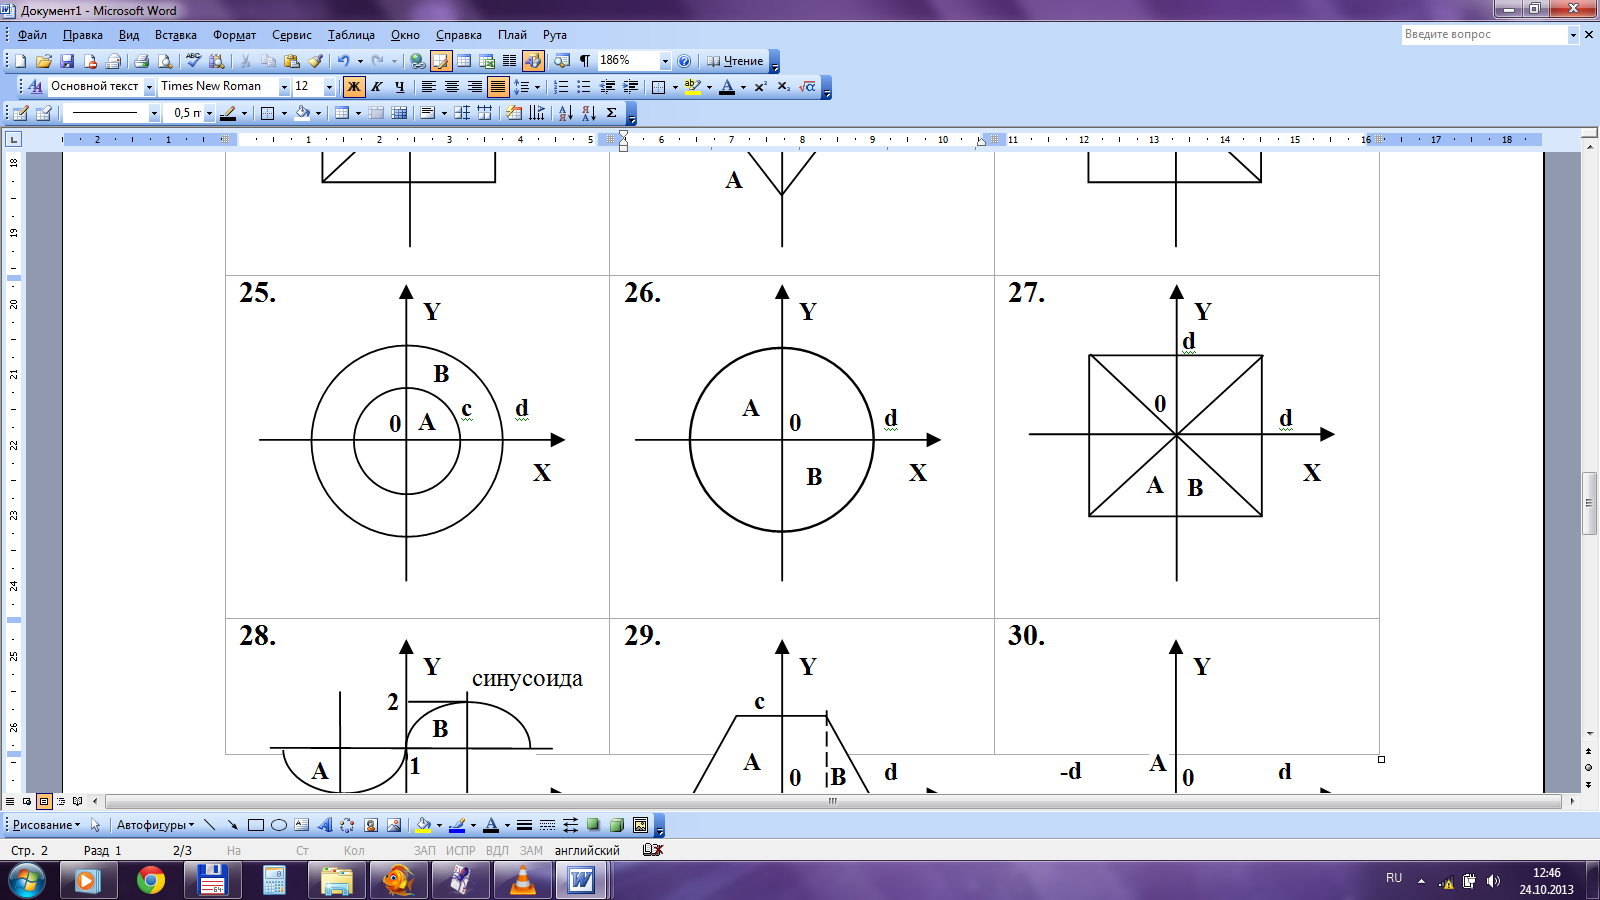The image size is (1600, 900).
Task: Click the Format Painter brush icon
Action: click(x=315, y=61)
